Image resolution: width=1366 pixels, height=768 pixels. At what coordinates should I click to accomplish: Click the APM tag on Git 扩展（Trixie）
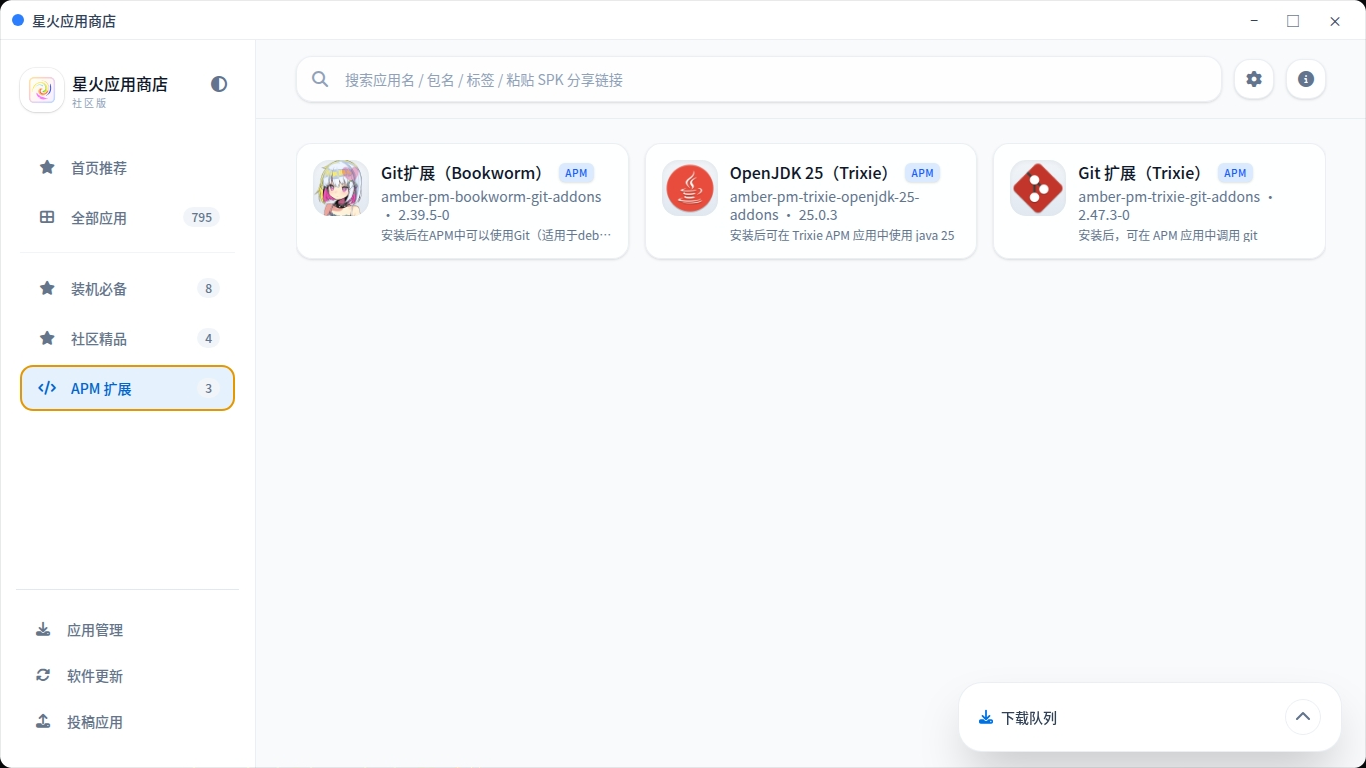pyautogui.click(x=1235, y=173)
